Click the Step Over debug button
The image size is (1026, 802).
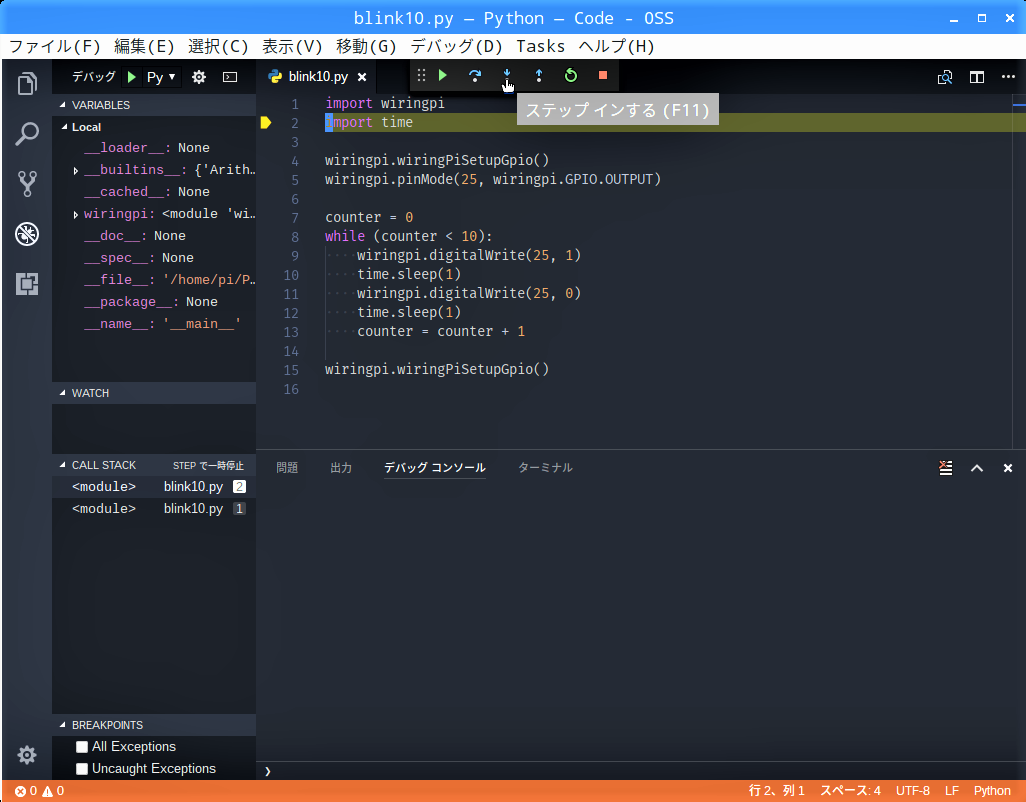[x=475, y=76]
